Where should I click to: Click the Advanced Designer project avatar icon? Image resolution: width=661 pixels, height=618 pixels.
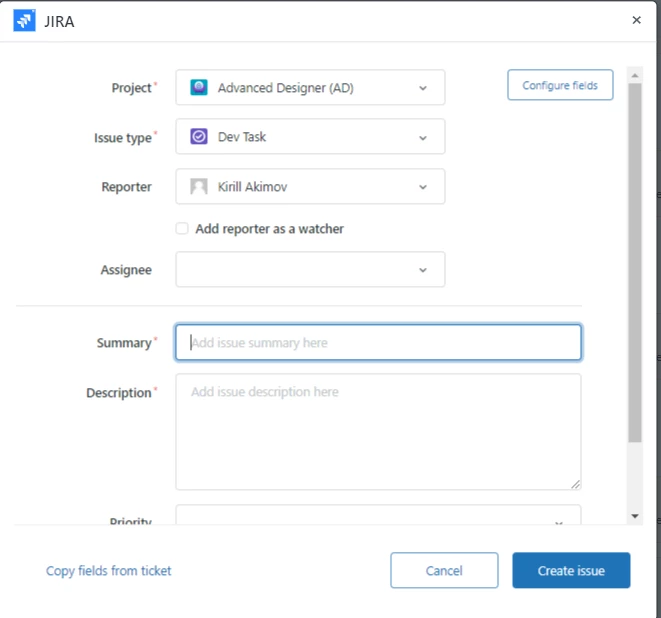199,87
